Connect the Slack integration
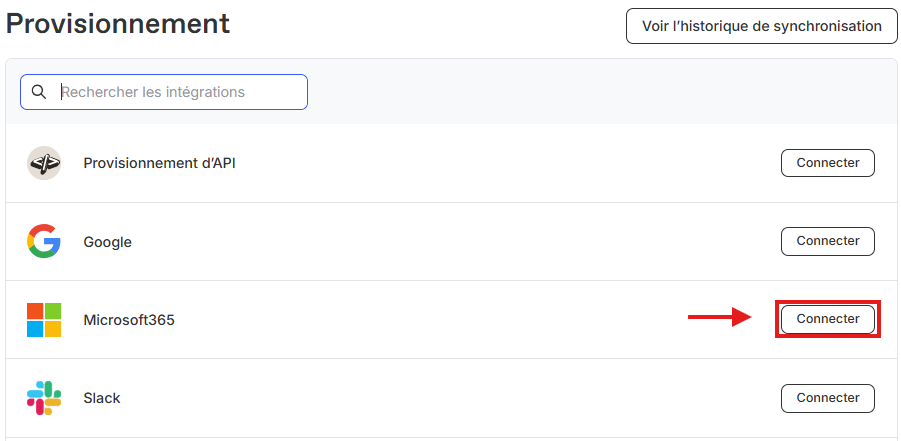Screen dimensions: 901x441 coord(827,398)
